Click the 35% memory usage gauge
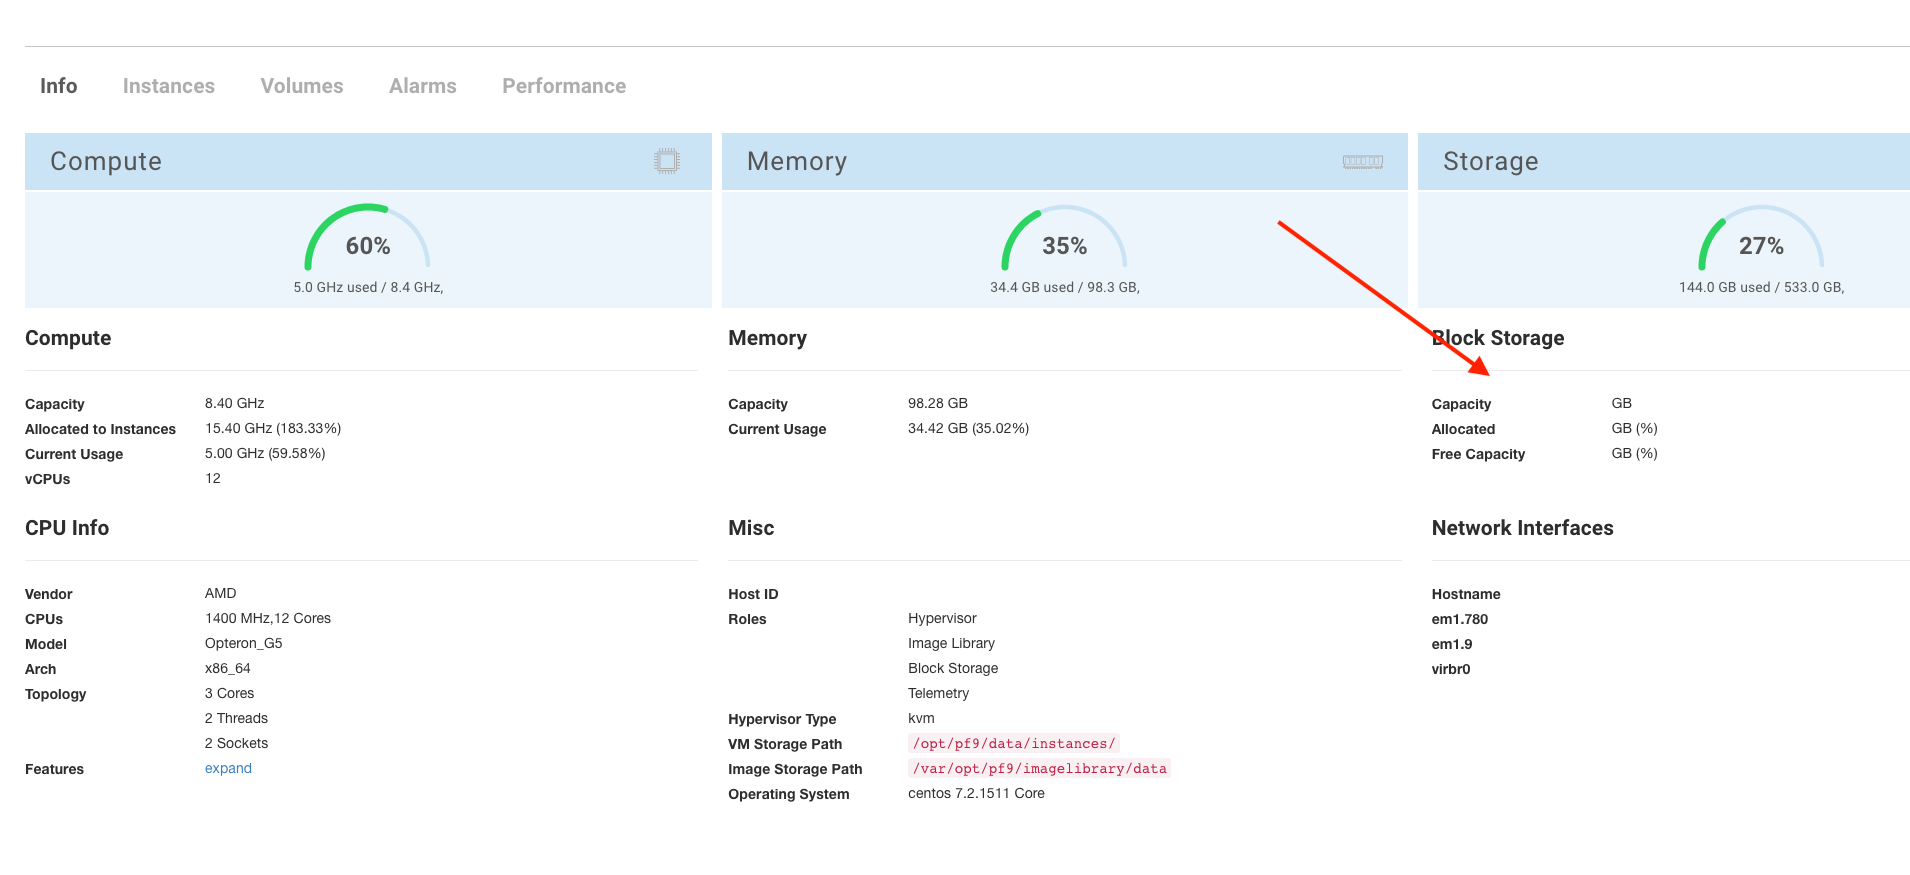Viewport: 1910px width, 875px height. [x=1064, y=239]
